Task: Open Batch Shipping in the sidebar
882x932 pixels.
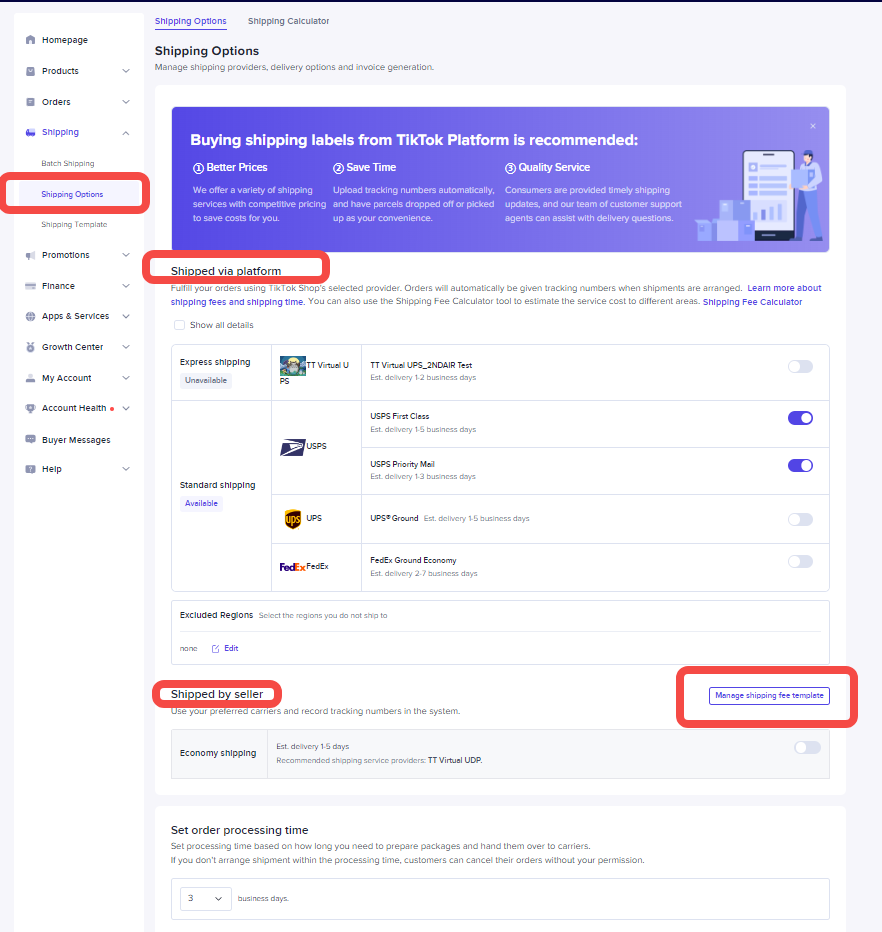Action: (68, 163)
